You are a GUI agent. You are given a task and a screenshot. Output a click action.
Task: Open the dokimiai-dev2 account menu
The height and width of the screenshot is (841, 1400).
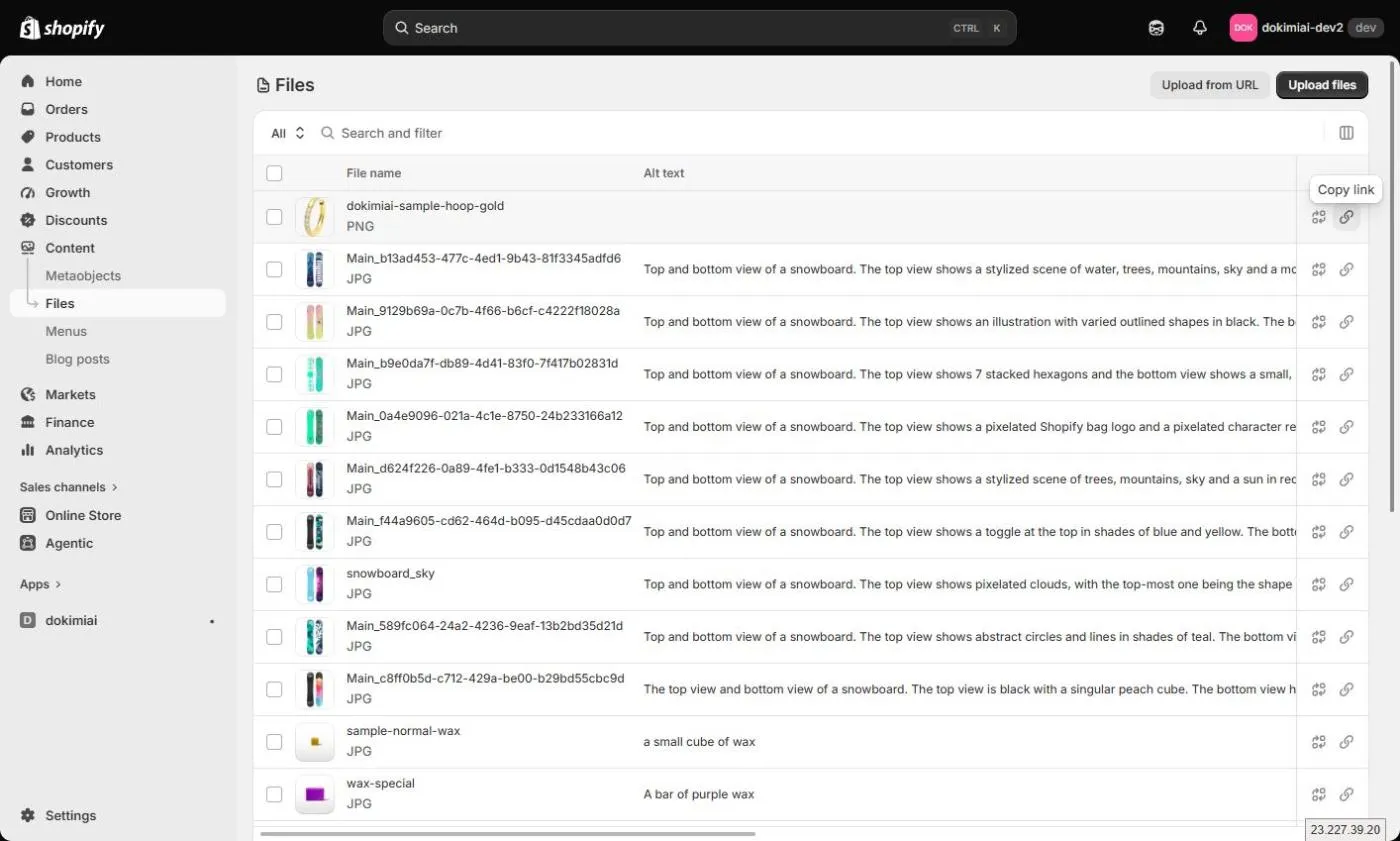[x=1306, y=28]
